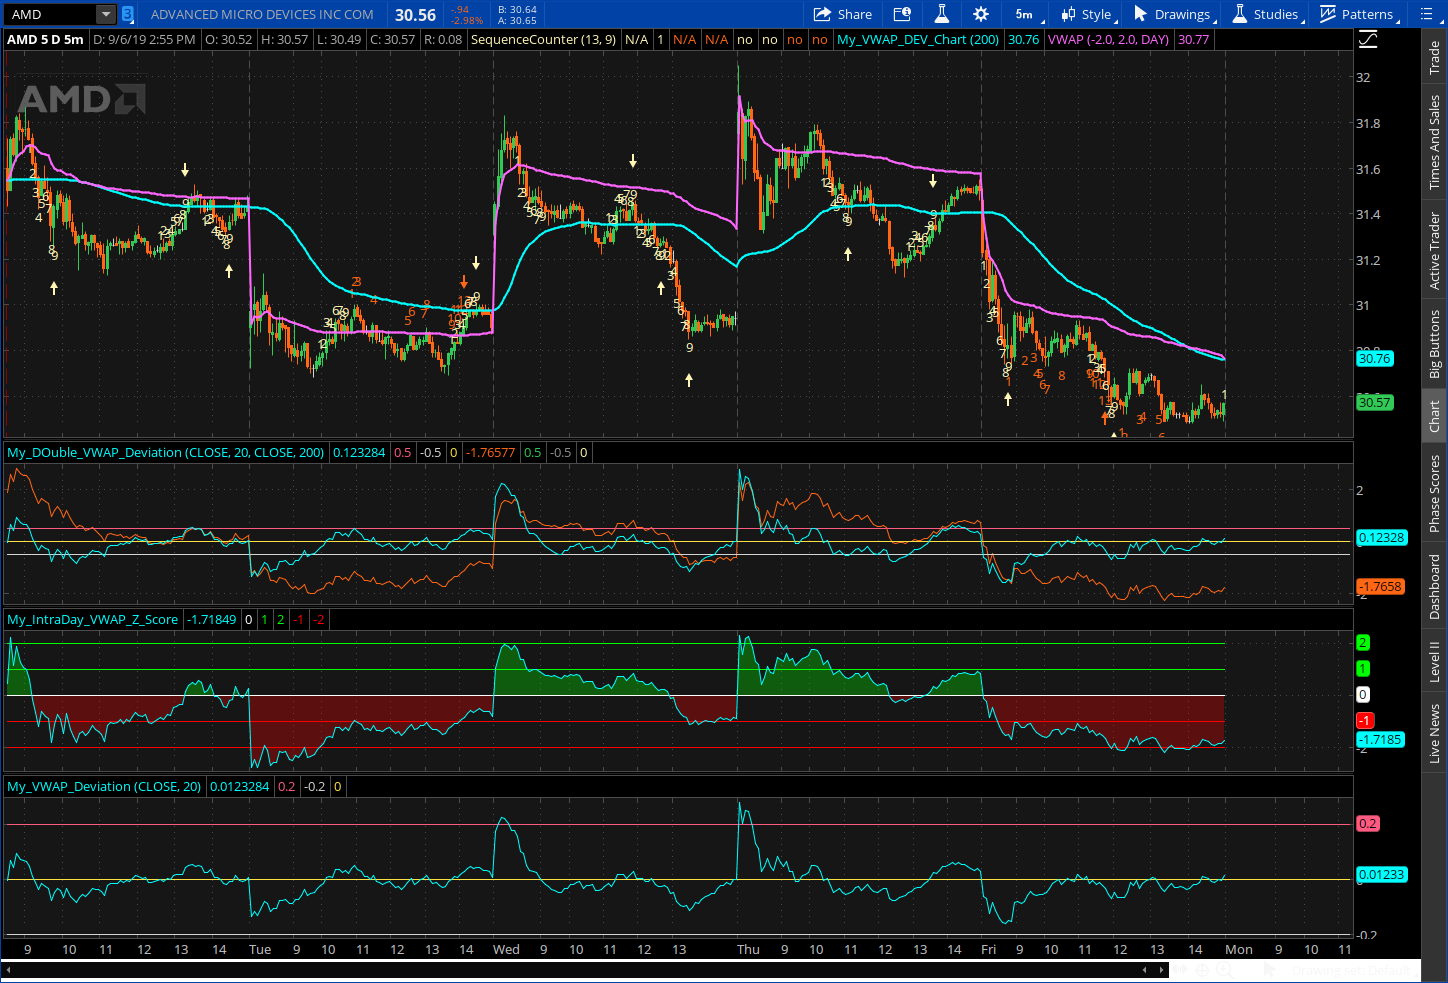Click the red -1 level marker on Z-score axis
1448x983 pixels.
click(1364, 721)
